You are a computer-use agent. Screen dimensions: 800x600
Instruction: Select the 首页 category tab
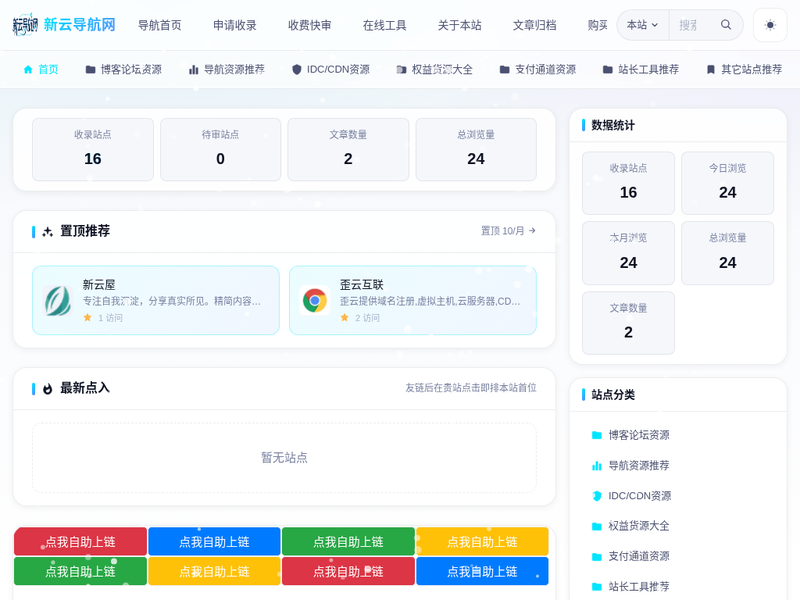(41, 69)
